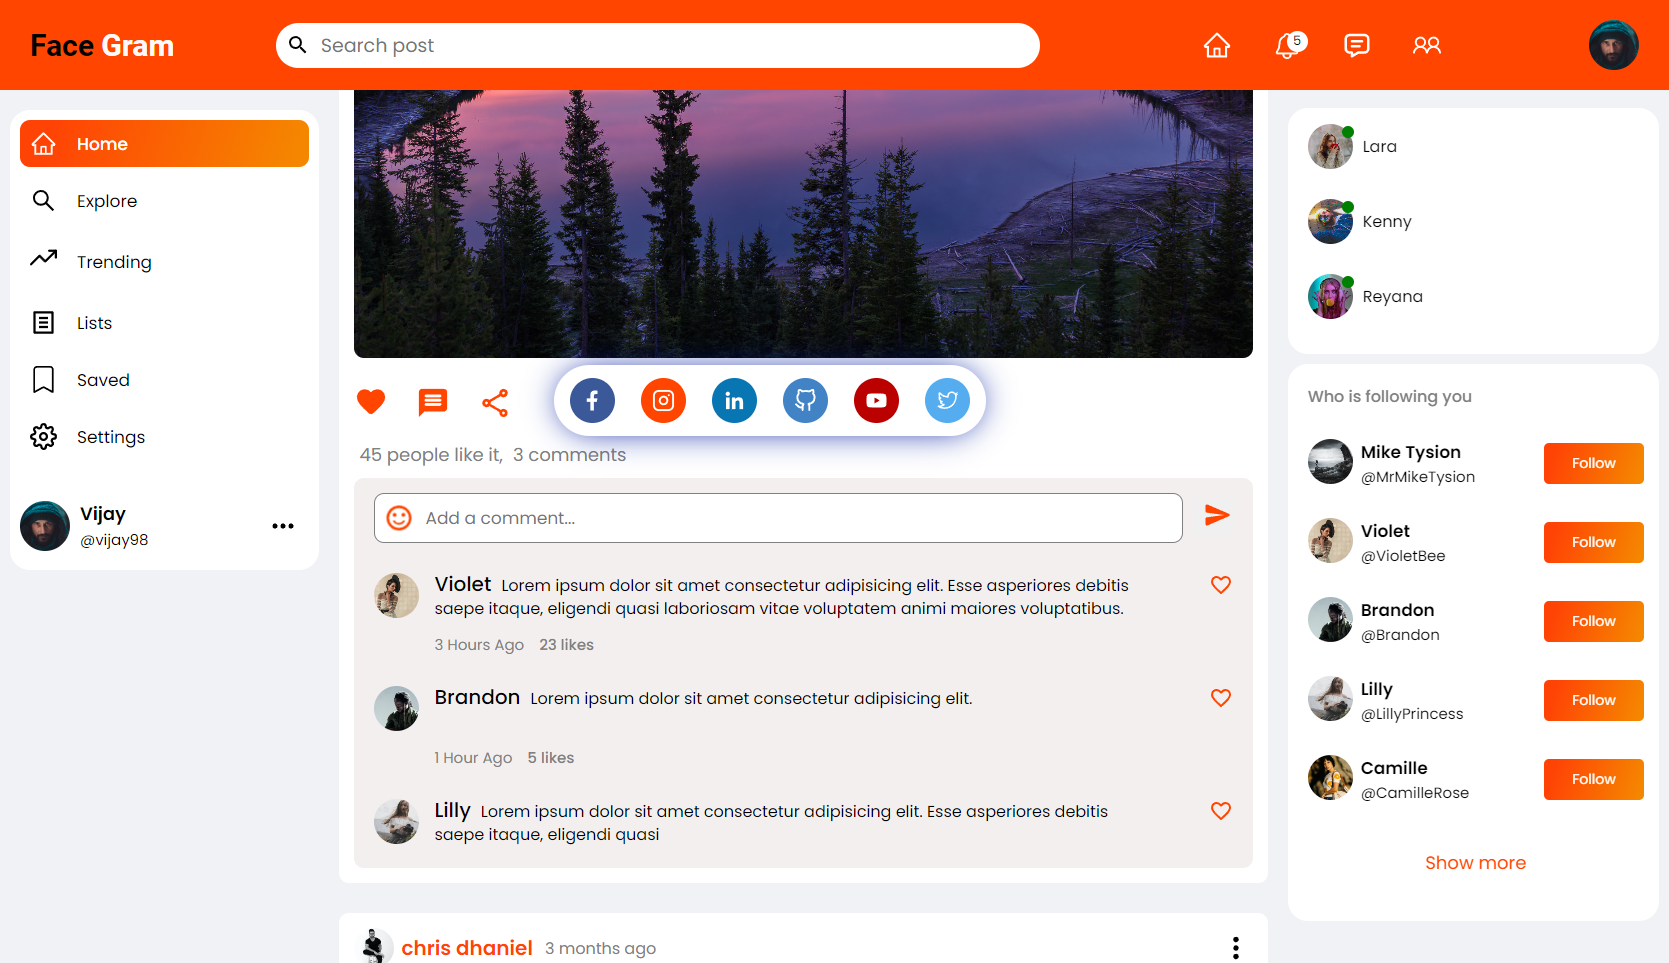Open the Trending section
This screenshot has width=1669, height=963.
click(114, 261)
